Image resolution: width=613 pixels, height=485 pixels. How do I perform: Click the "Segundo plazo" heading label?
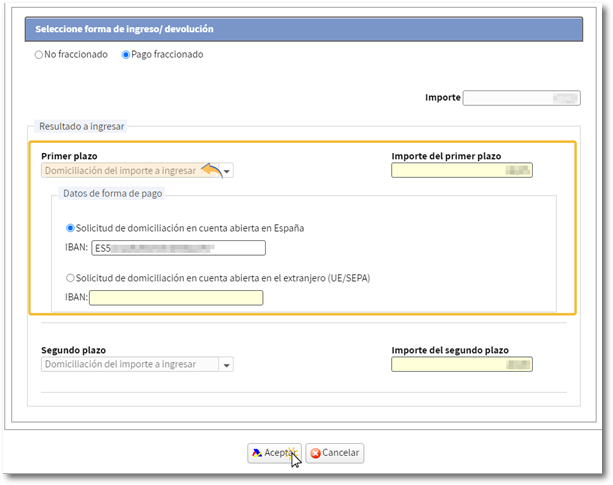click(x=73, y=351)
